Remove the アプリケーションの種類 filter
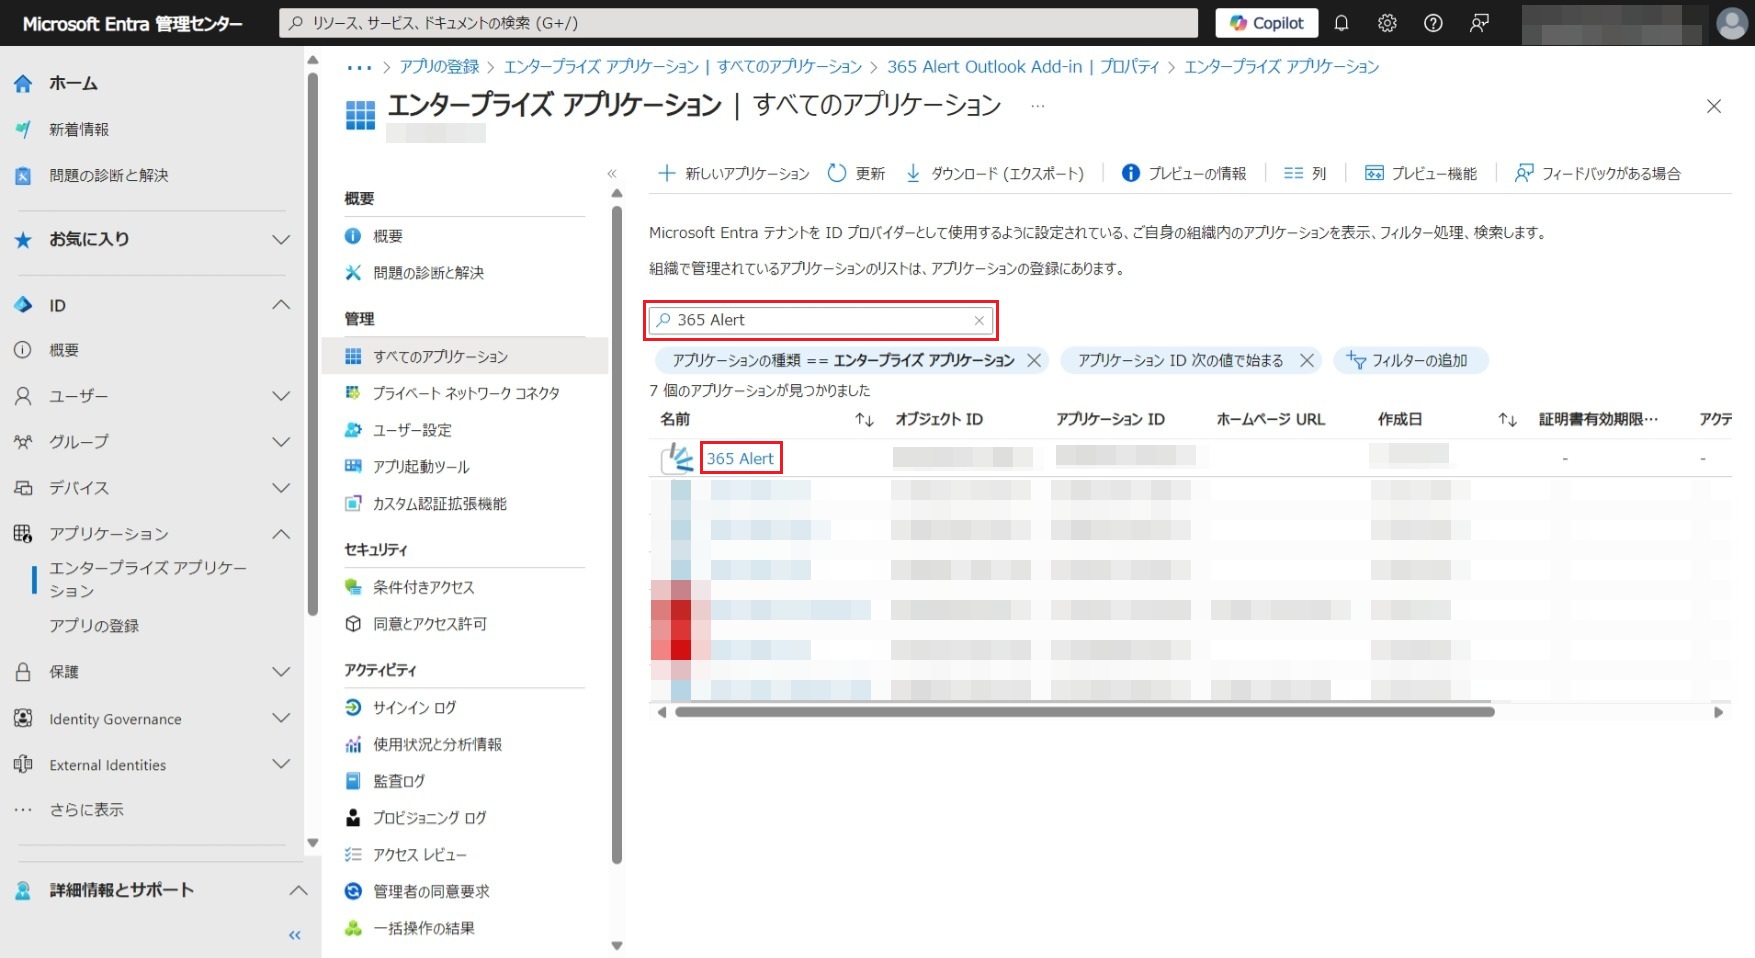 point(1034,360)
